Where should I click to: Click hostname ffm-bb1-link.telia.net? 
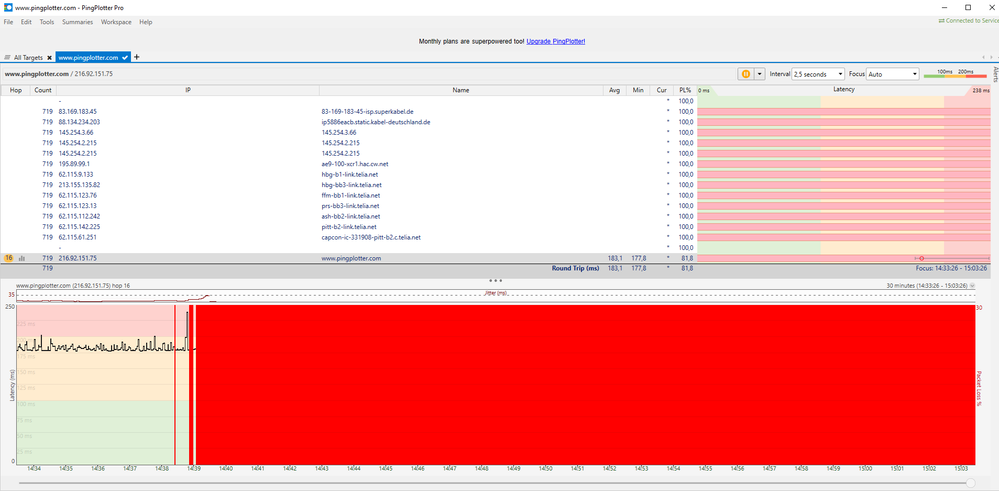350,196
